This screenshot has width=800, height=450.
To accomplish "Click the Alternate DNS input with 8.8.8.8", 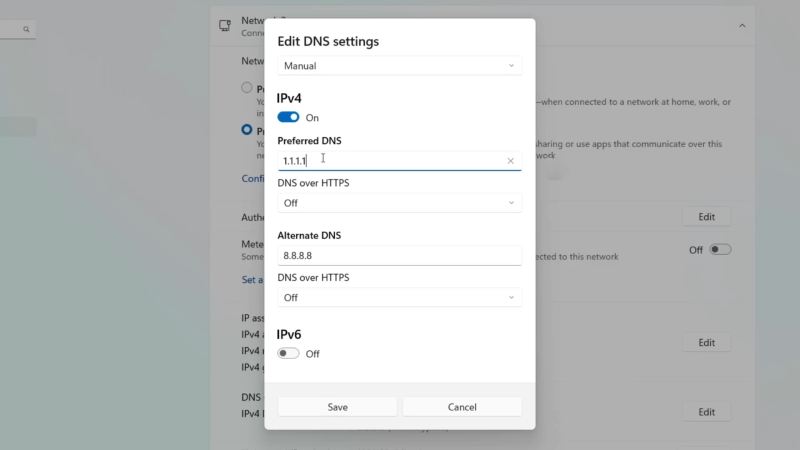I will coord(399,256).
